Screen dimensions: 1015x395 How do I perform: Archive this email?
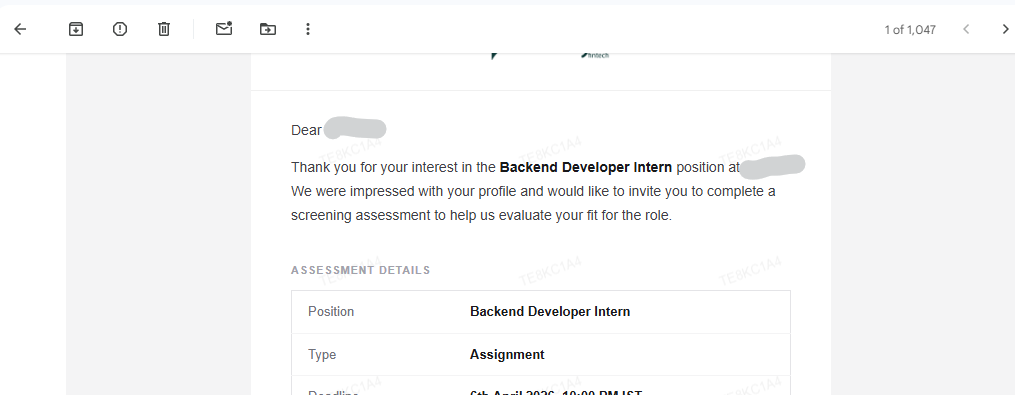pyautogui.click(x=76, y=29)
